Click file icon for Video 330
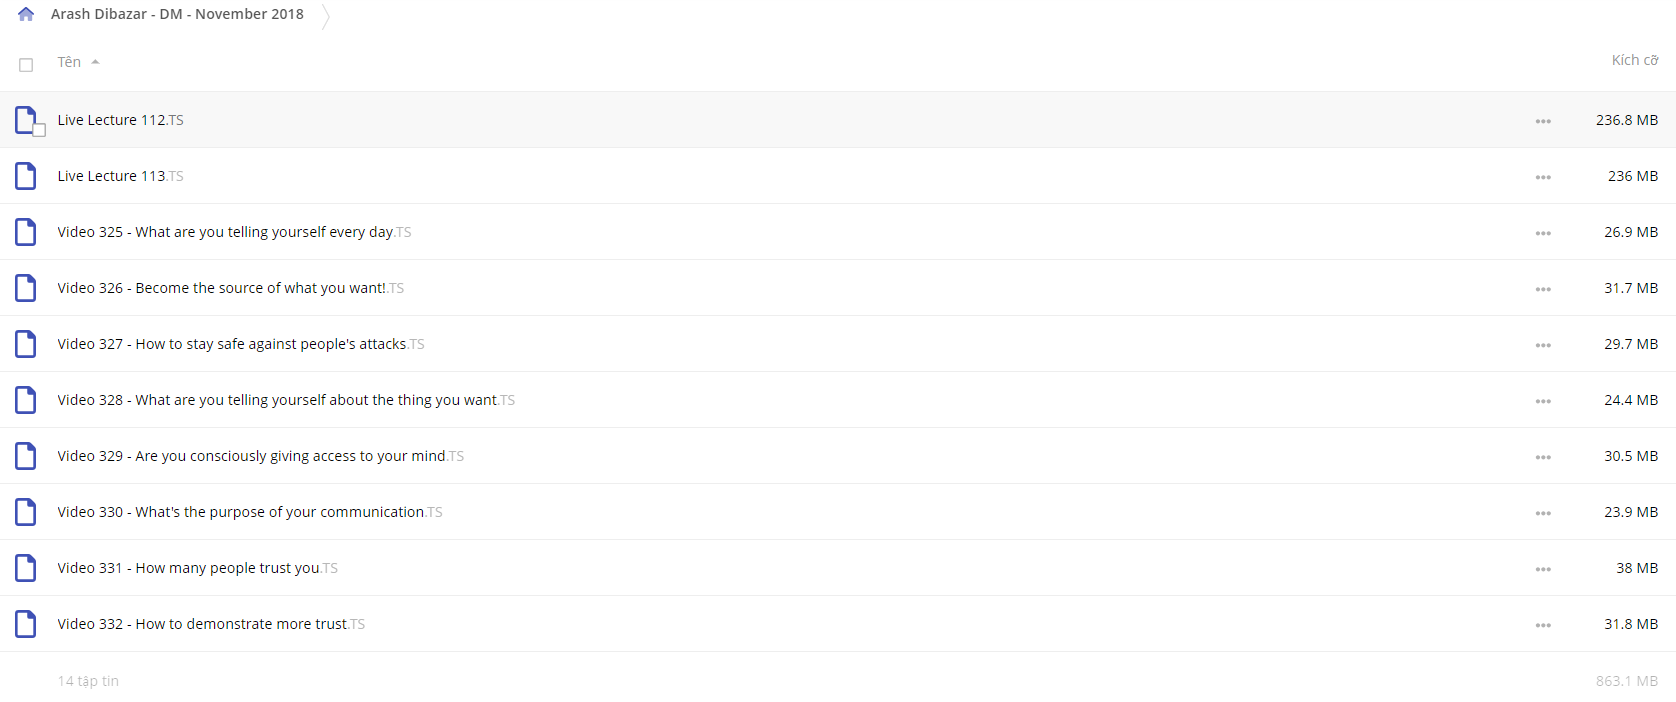1676x702 pixels. (x=26, y=512)
